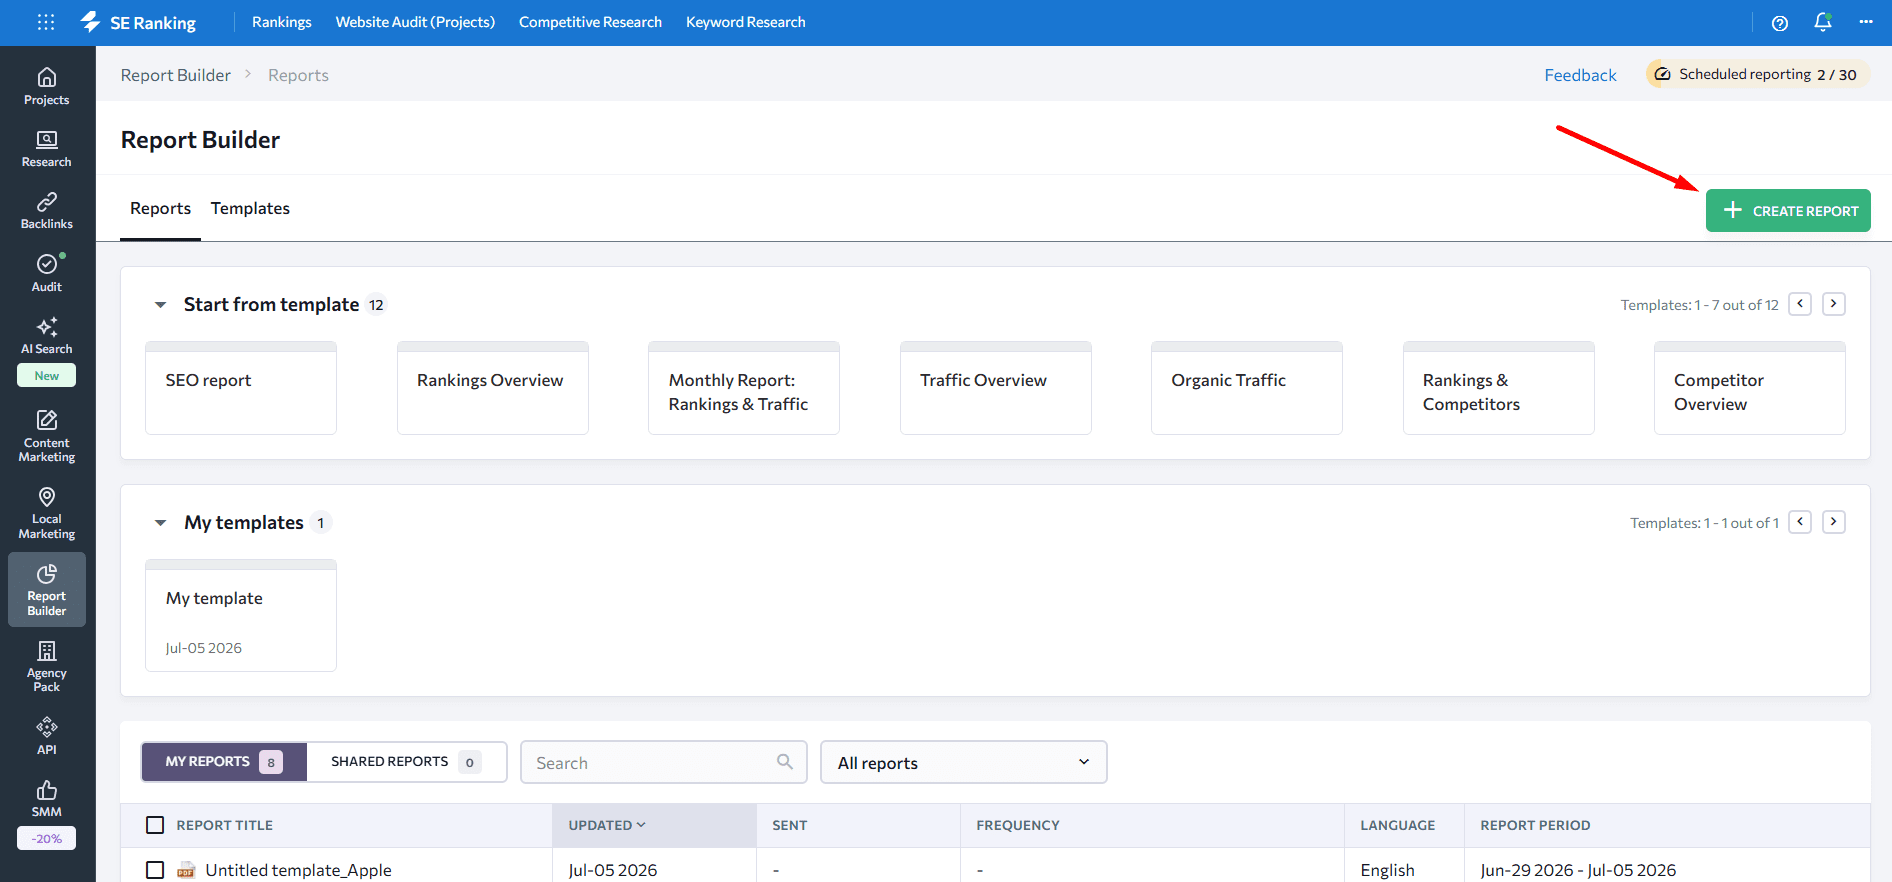Open the notifications bell
1892x882 pixels.
click(1823, 22)
